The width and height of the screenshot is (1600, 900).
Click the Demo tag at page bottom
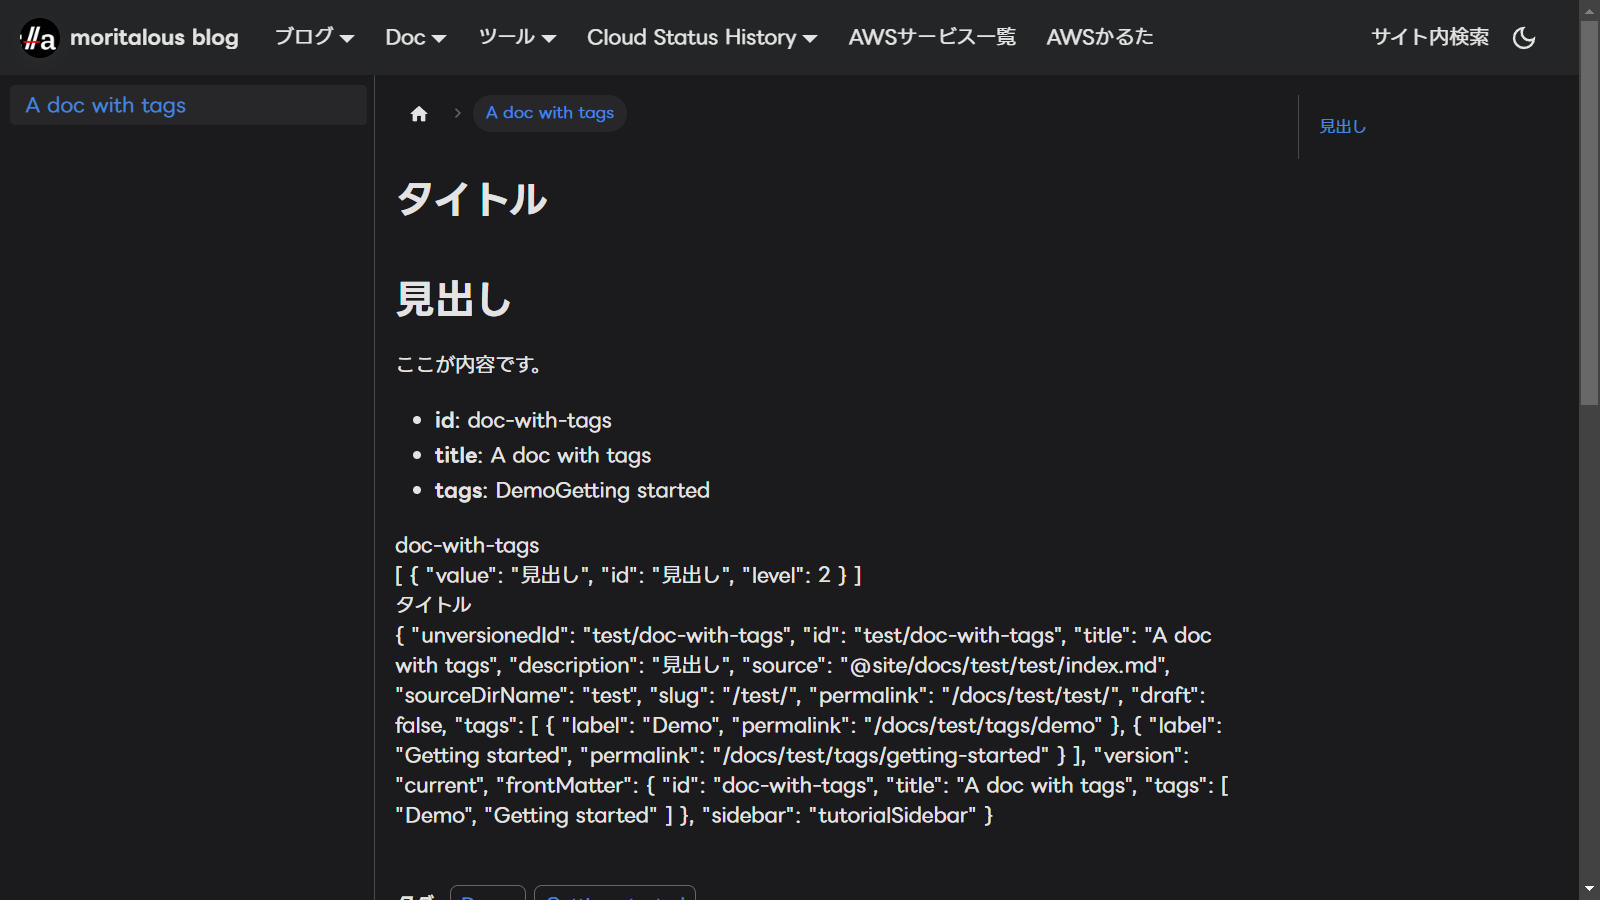(487, 893)
